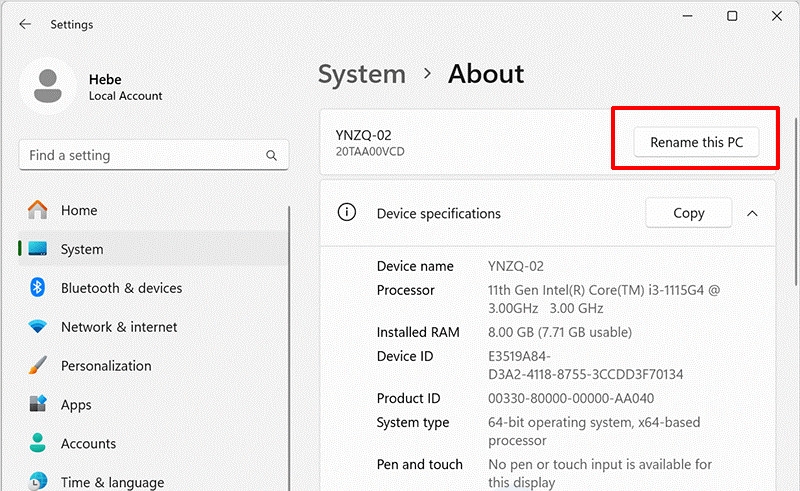Click the Network wifi icon
The width and height of the screenshot is (800, 491).
point(38,326)
